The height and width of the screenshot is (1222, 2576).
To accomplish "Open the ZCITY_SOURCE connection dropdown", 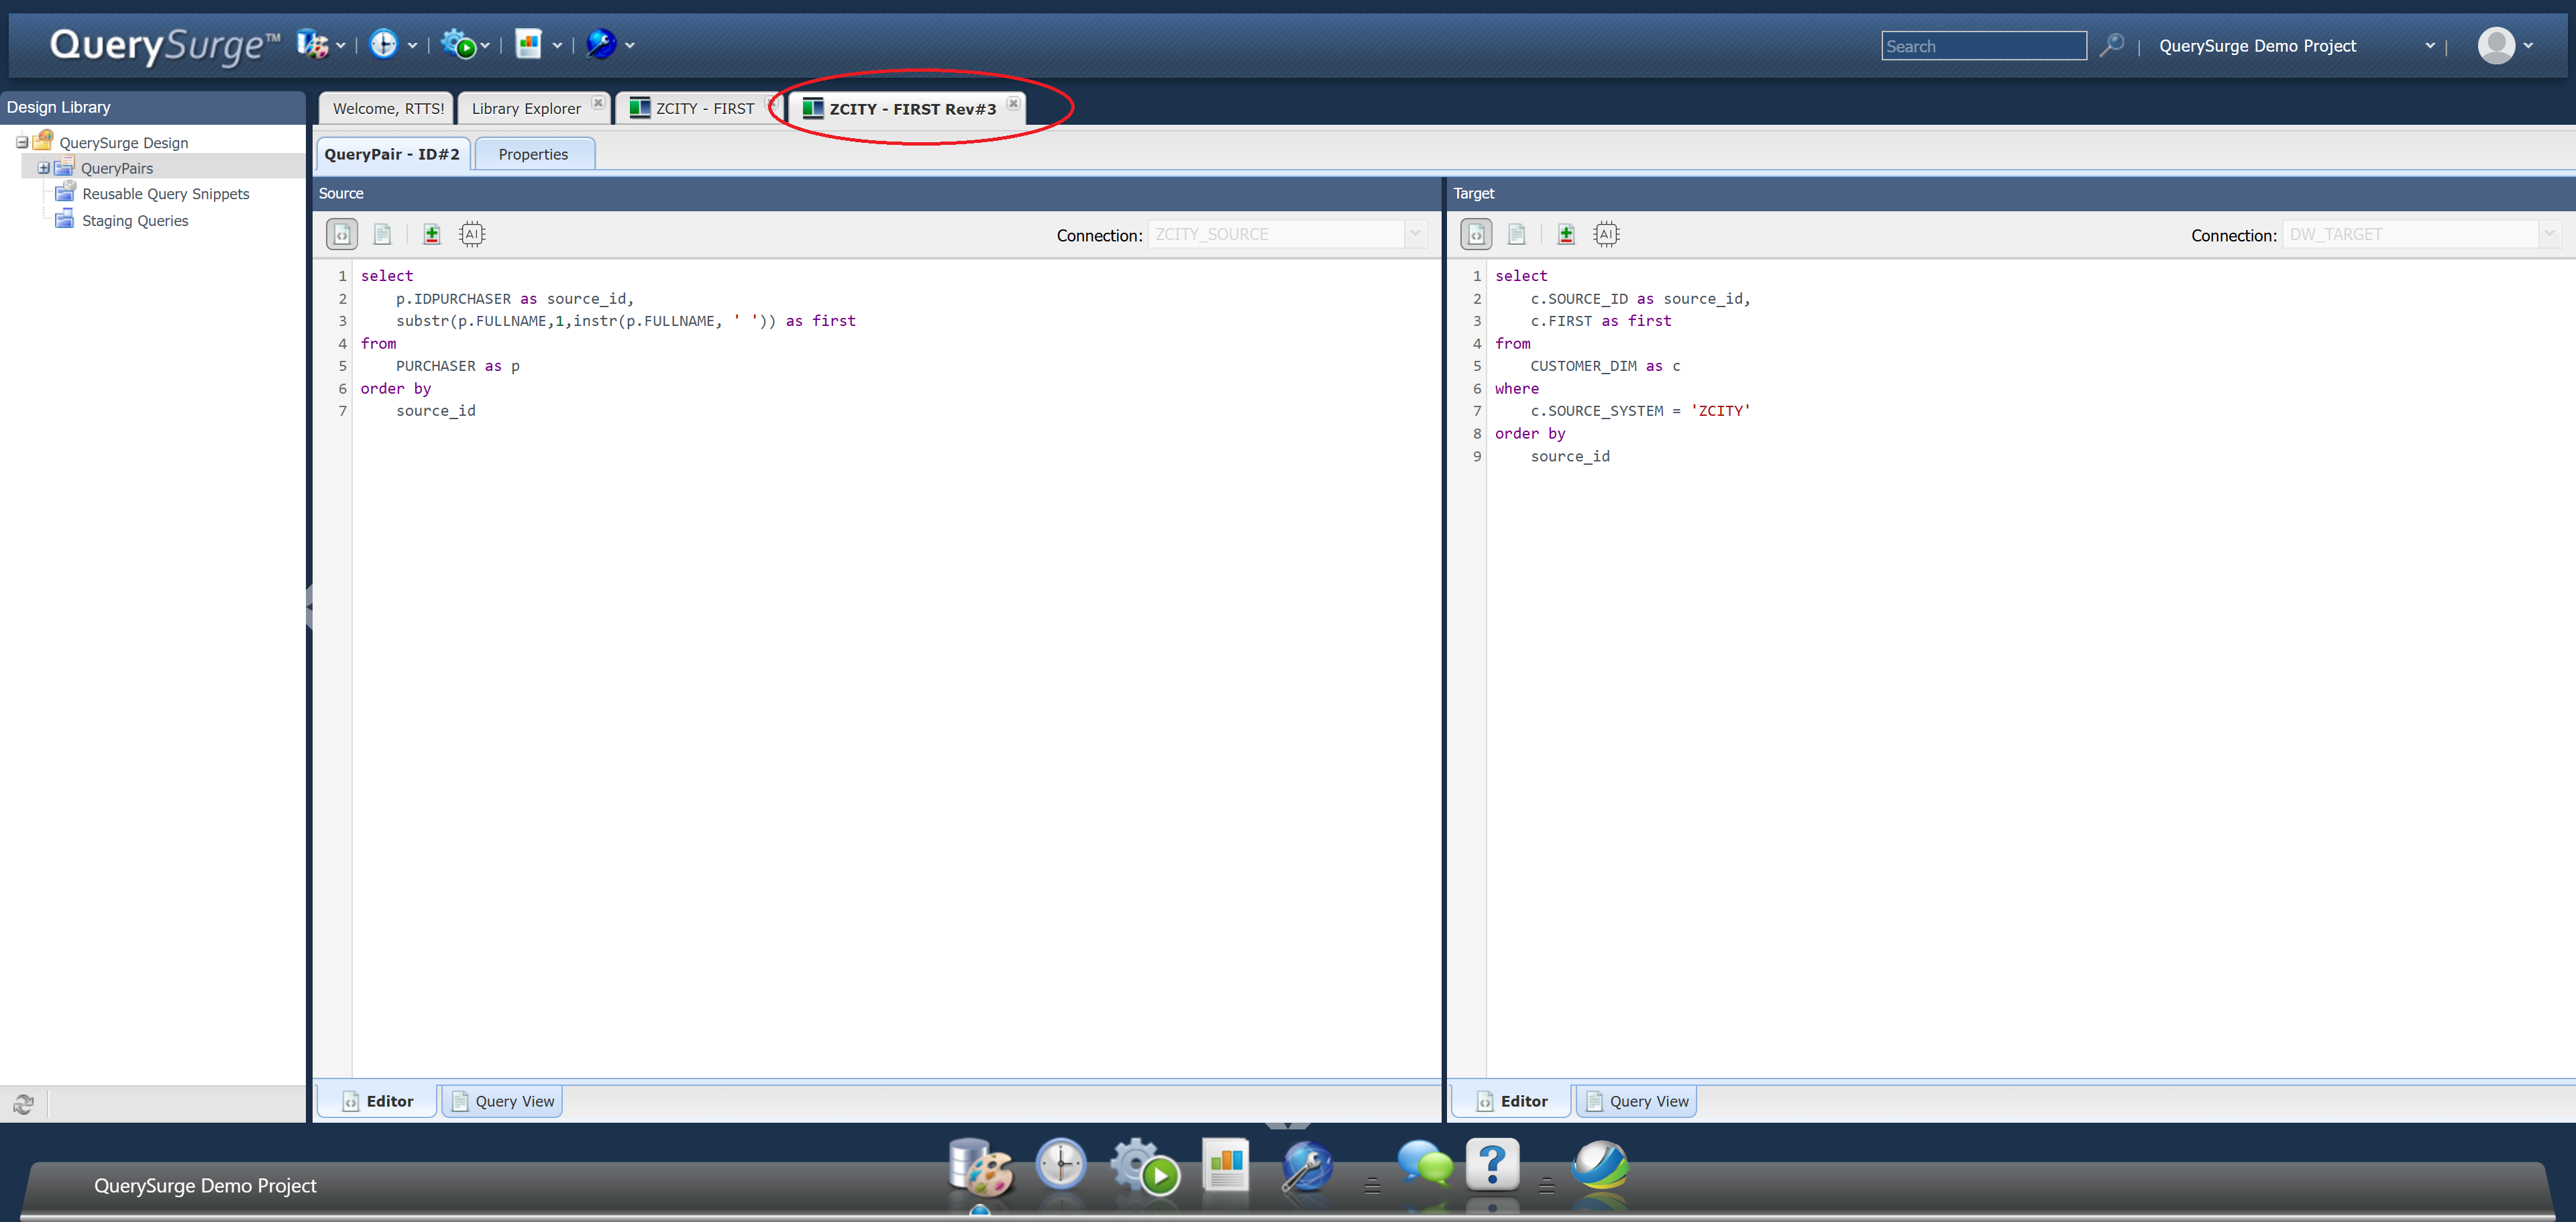I will 1415,234.
